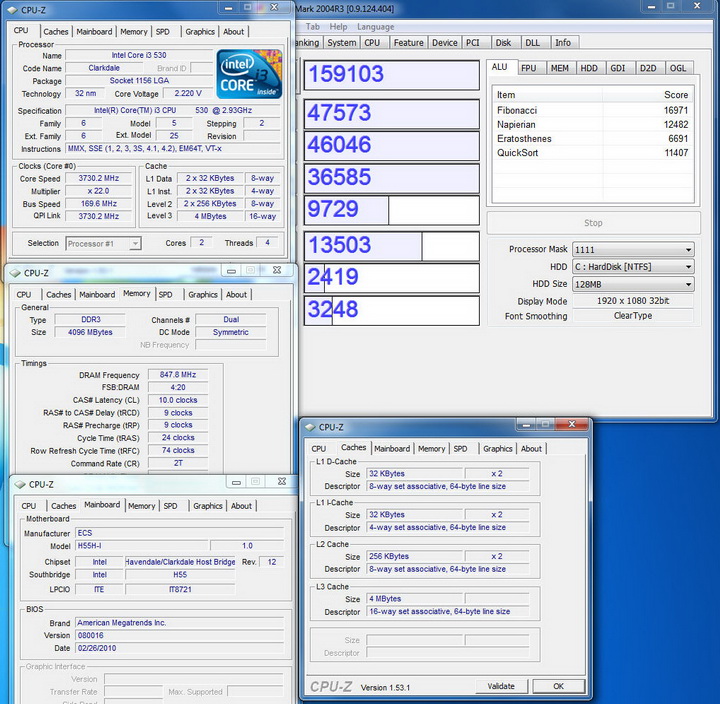Select the FPU tab in the benchmark window
720x704 pixels.
(x=529, y=68)
